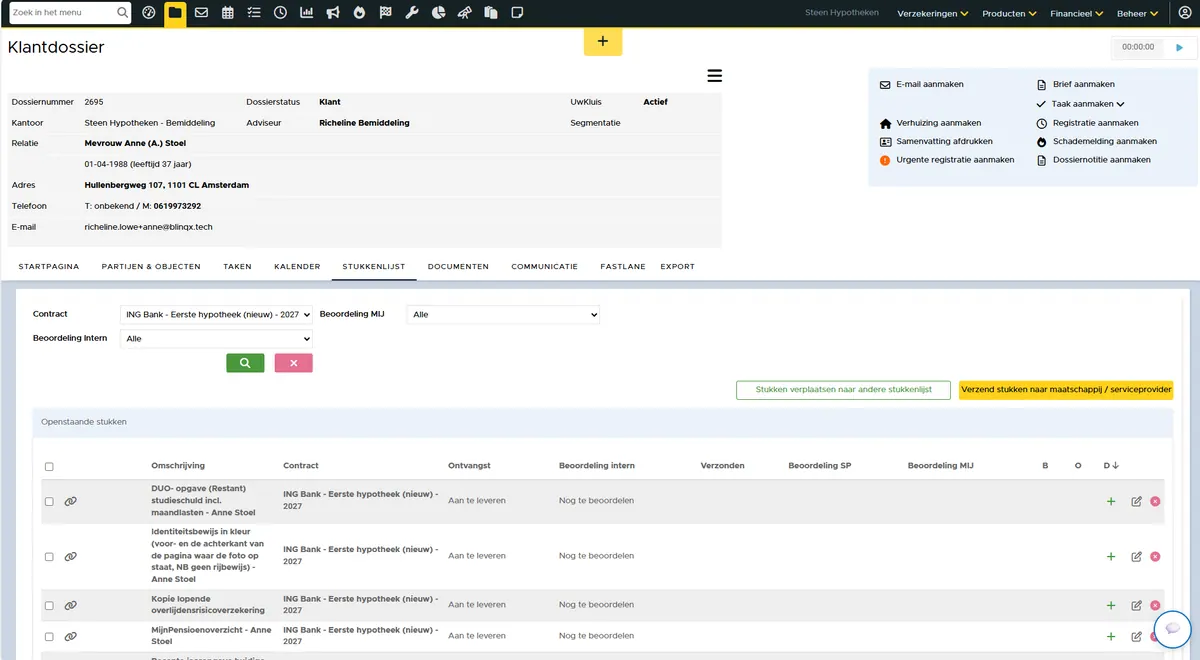Check the Identiteitsbewijs in kleur row checkbox
Screen dimensions: 1200x660
point(49,556)
